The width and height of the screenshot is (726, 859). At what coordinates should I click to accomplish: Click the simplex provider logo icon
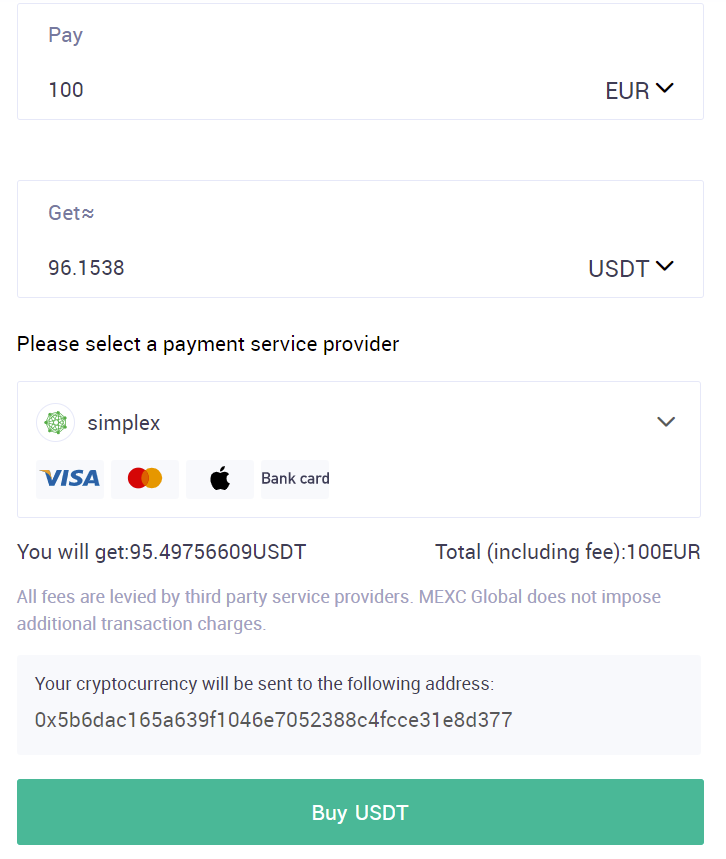(56, 423)
